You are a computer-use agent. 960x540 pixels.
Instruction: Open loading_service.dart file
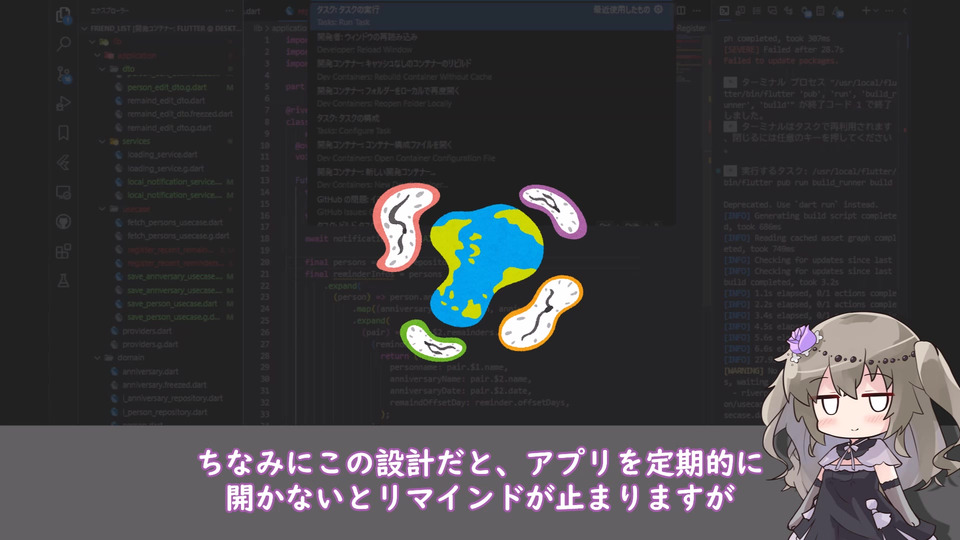coord(162,155)
